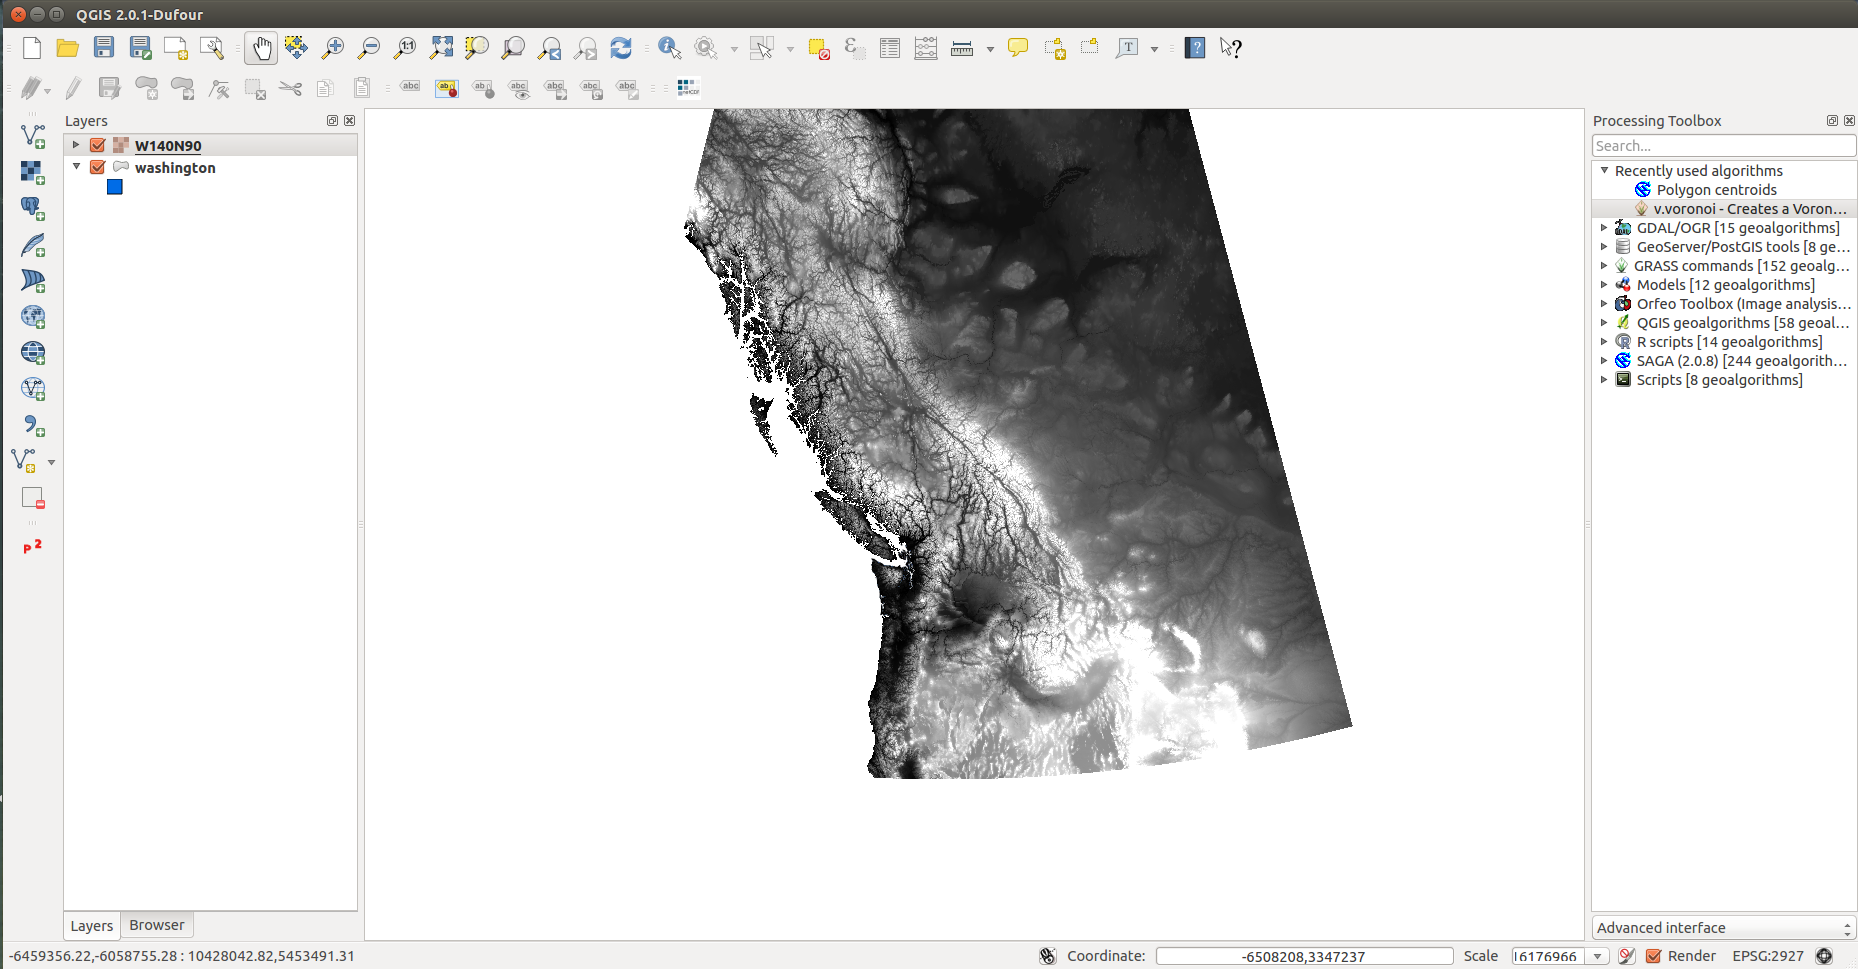
Task: Expand GRASS commands group
Action: coord(1604,266)
